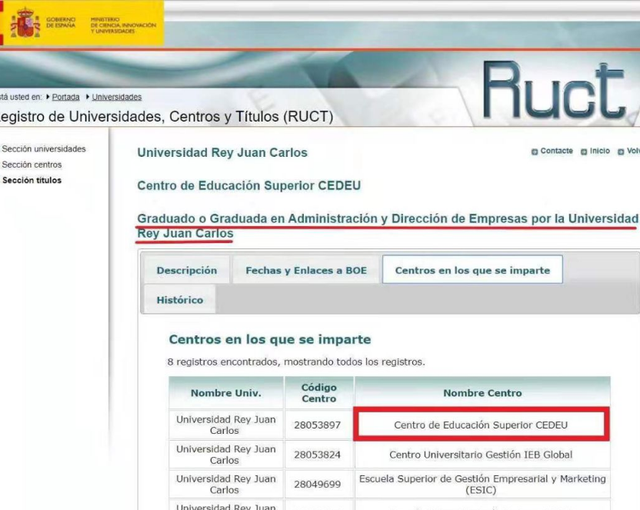Click the Inicio icon
Screen dimensions: 640x510
(x=584, y=152)
